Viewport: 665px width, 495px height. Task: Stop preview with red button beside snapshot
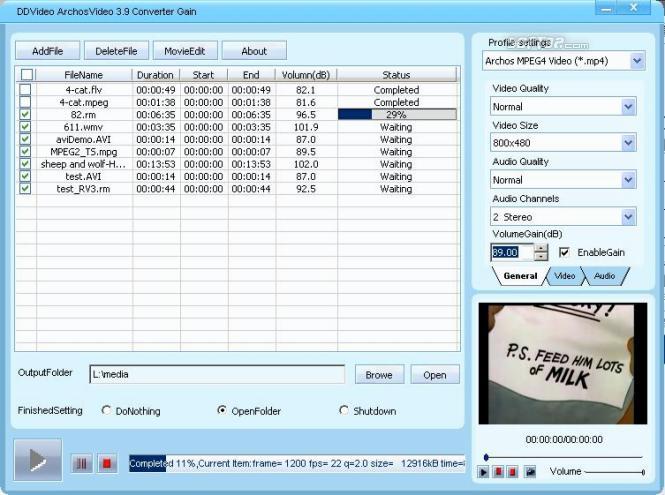[512, 472]
